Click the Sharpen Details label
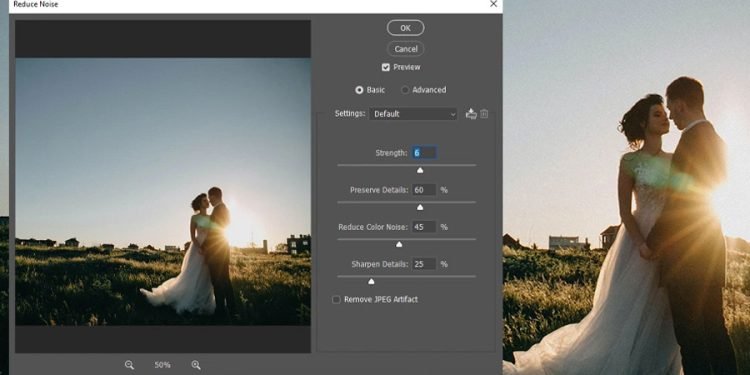Screen dimensions: 750x375 click(380, 264)
